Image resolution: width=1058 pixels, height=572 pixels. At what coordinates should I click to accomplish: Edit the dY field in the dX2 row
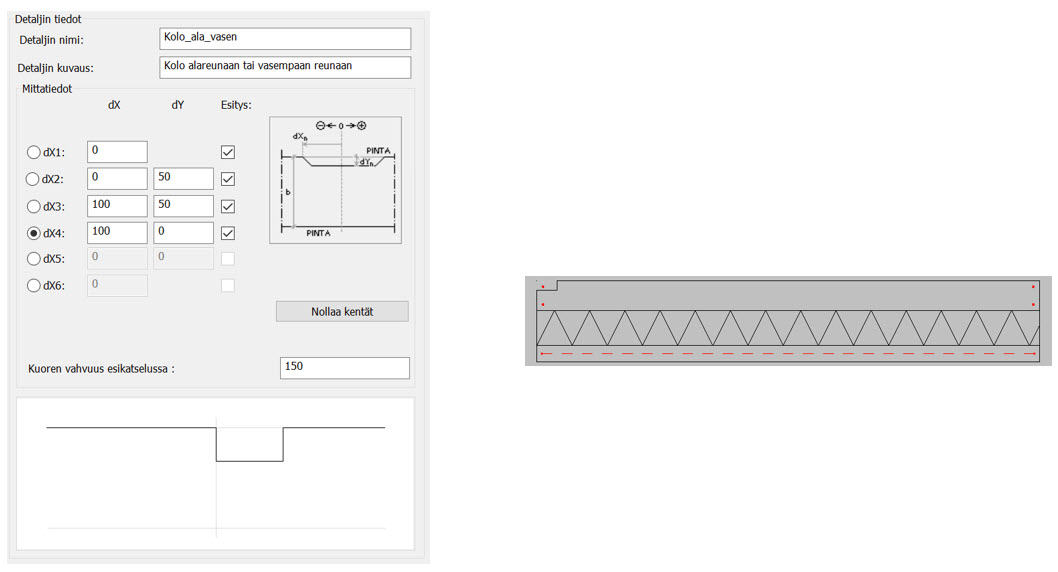coord(183,179)
